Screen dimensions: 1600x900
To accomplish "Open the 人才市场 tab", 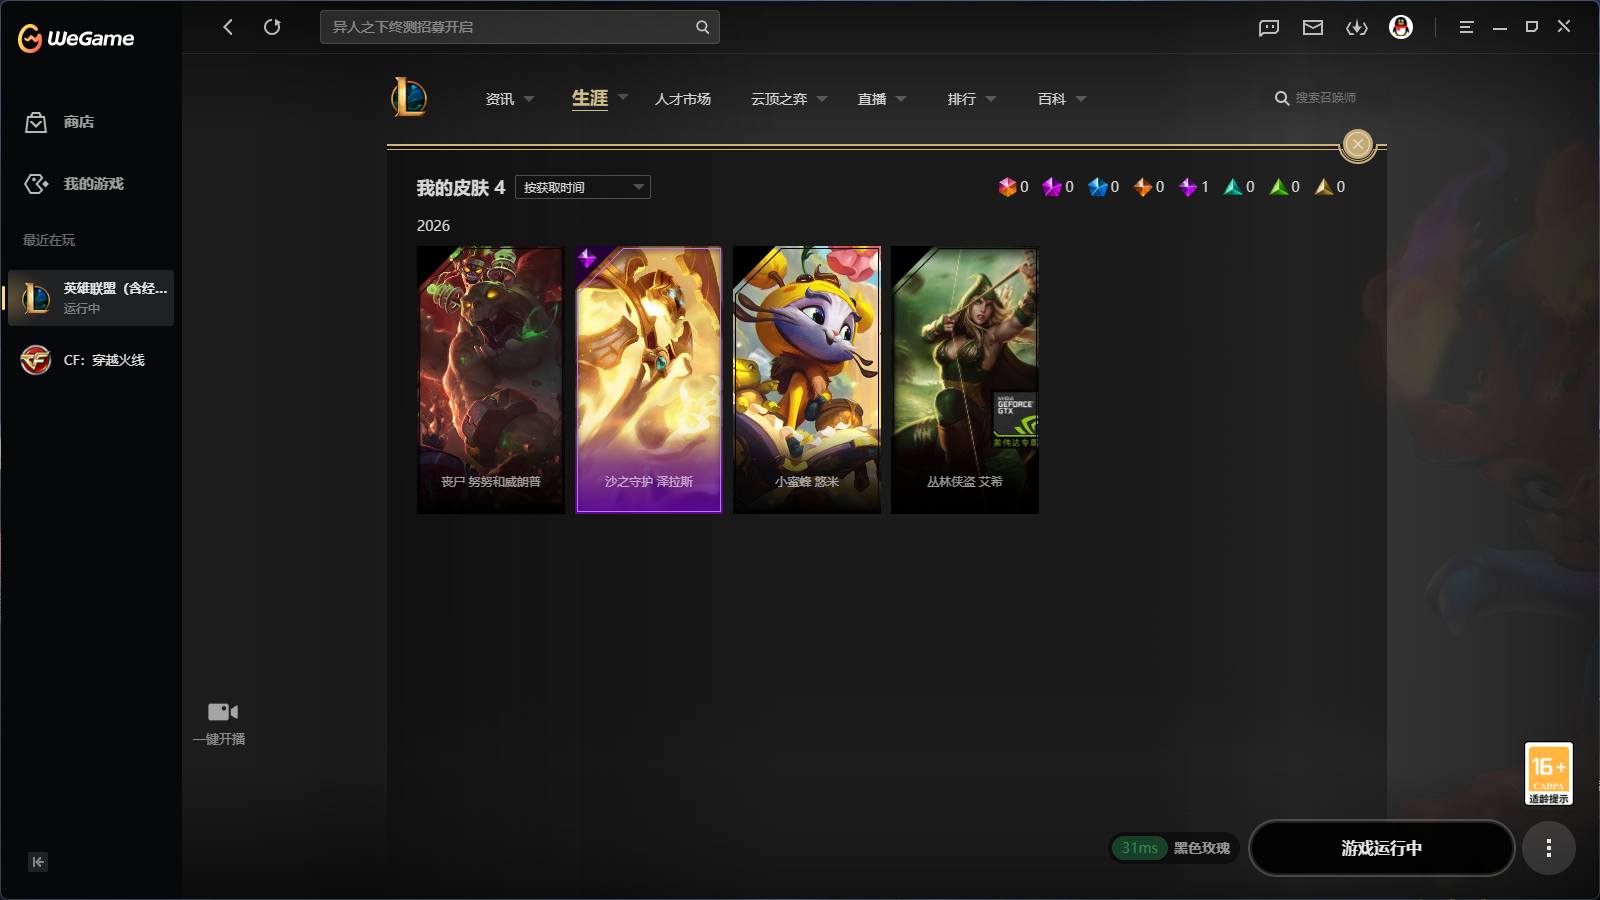I will pyautogui.click(x=683, y=99).
